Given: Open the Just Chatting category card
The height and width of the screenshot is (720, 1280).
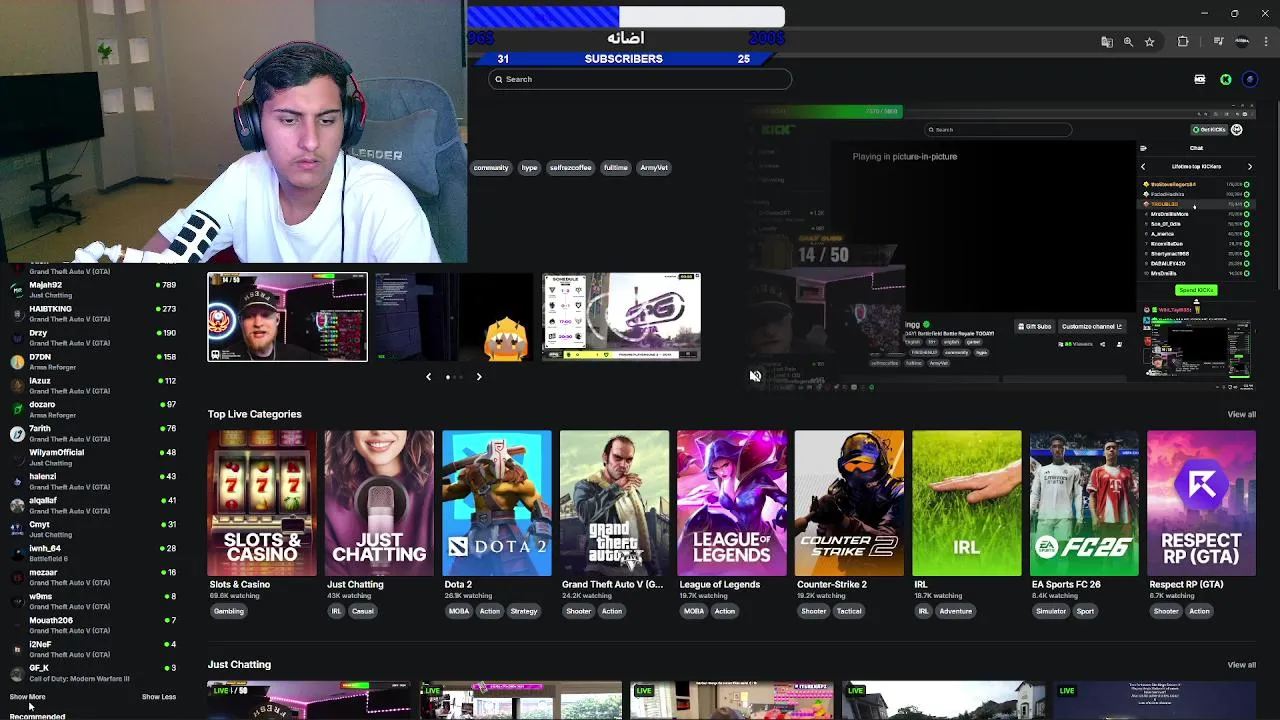Looking at the screenshot, I should click(379, 503).
